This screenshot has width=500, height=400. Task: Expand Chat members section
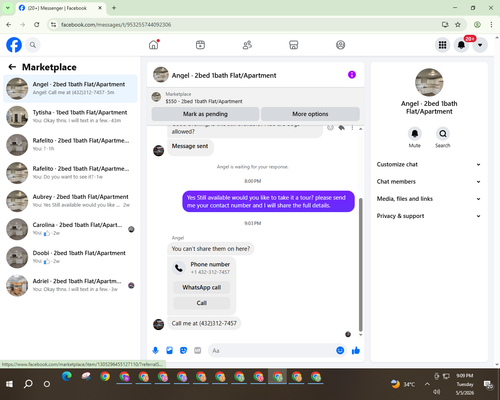429,182
